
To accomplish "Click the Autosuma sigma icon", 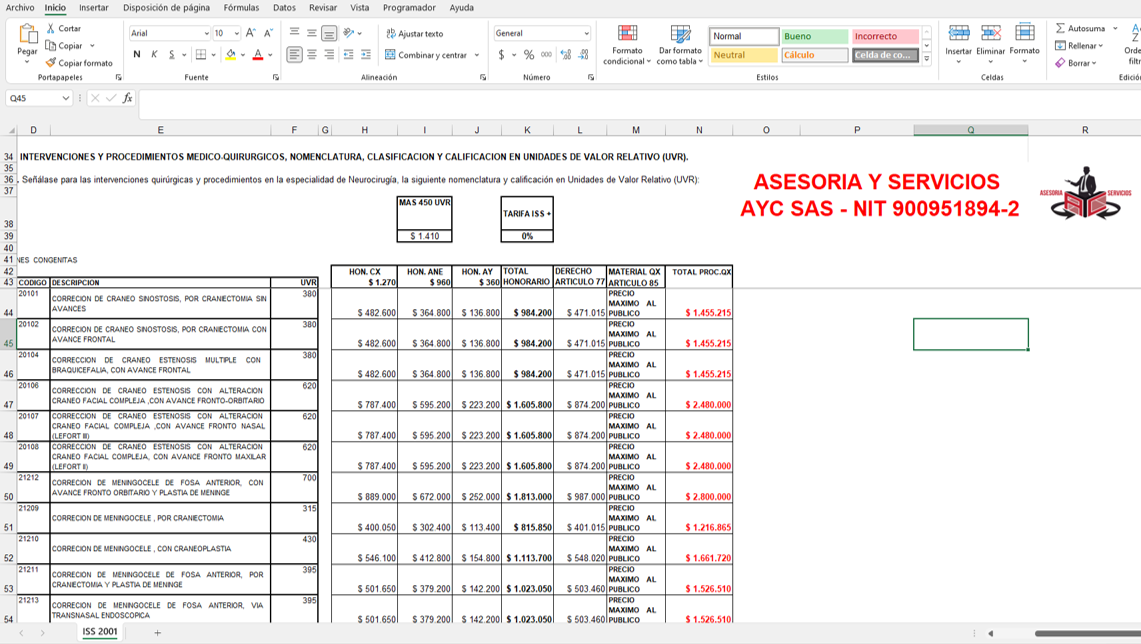I will pyautogui.click(x=1060, y=28).
